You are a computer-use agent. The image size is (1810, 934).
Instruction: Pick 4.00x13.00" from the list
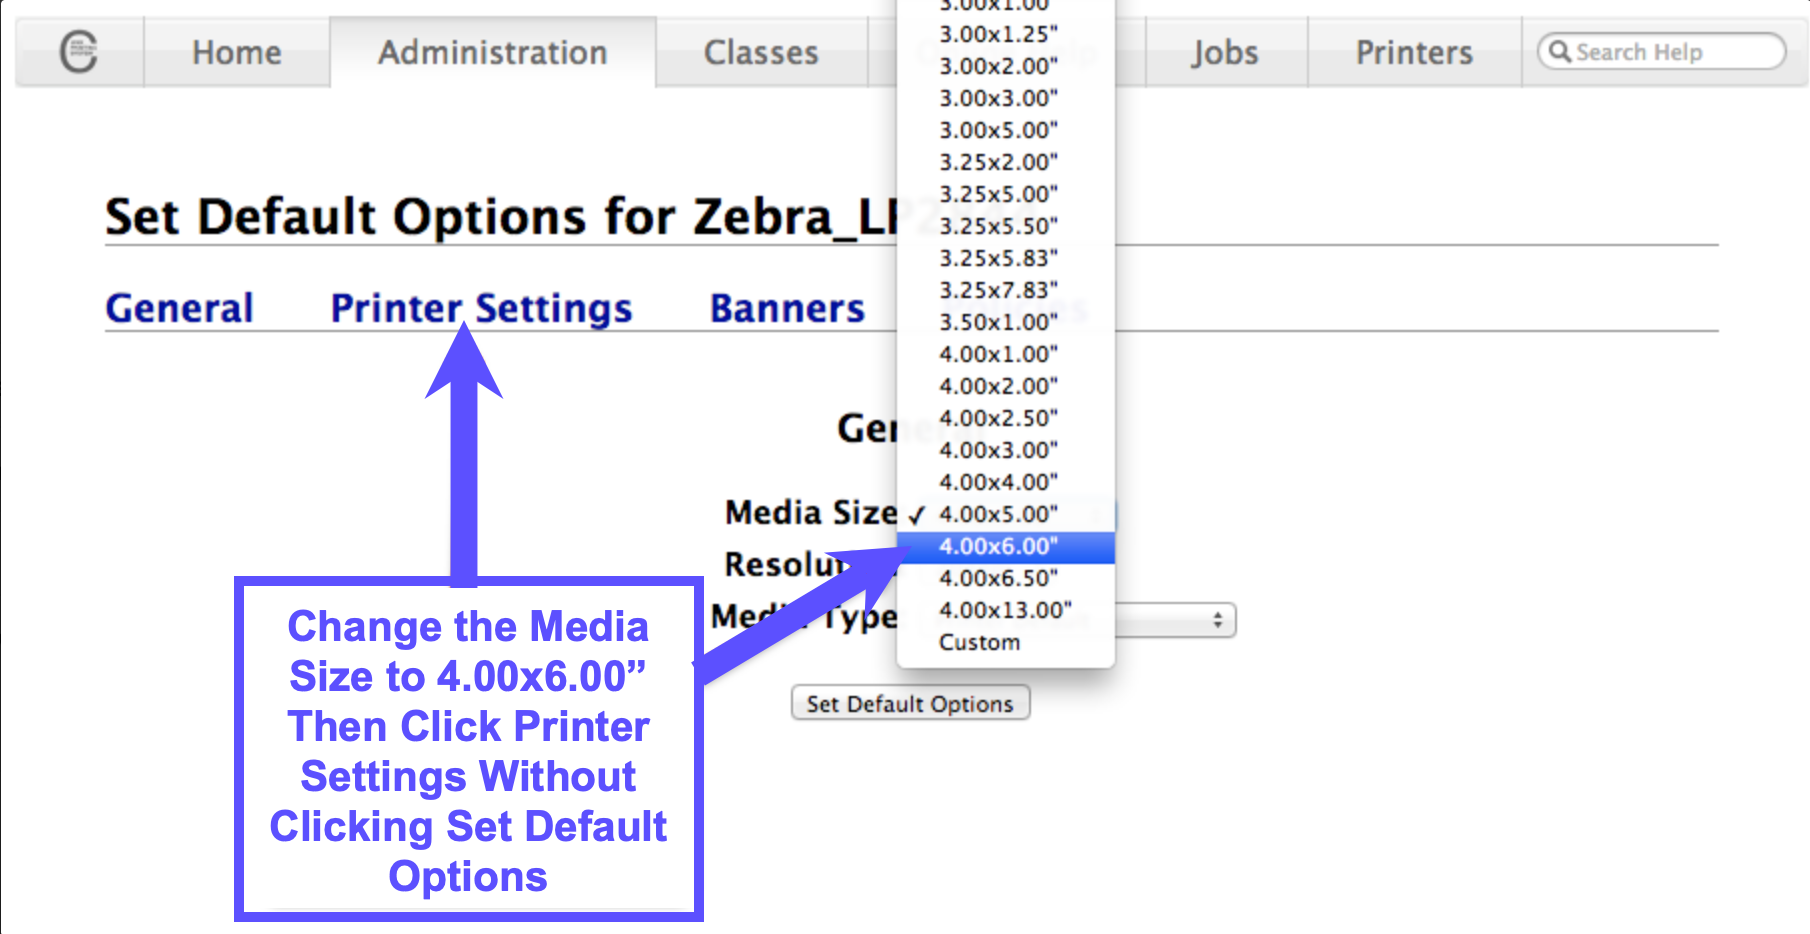pos(1004,610)
